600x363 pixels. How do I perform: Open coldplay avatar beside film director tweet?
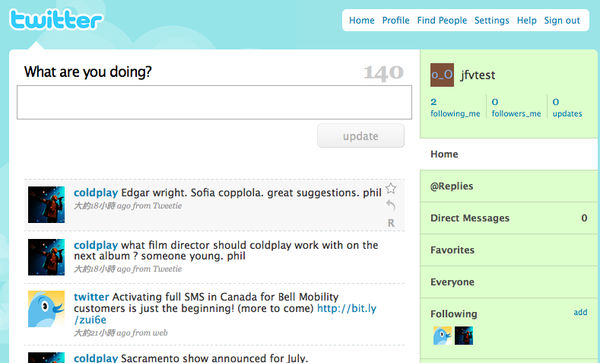coord(46,257)
